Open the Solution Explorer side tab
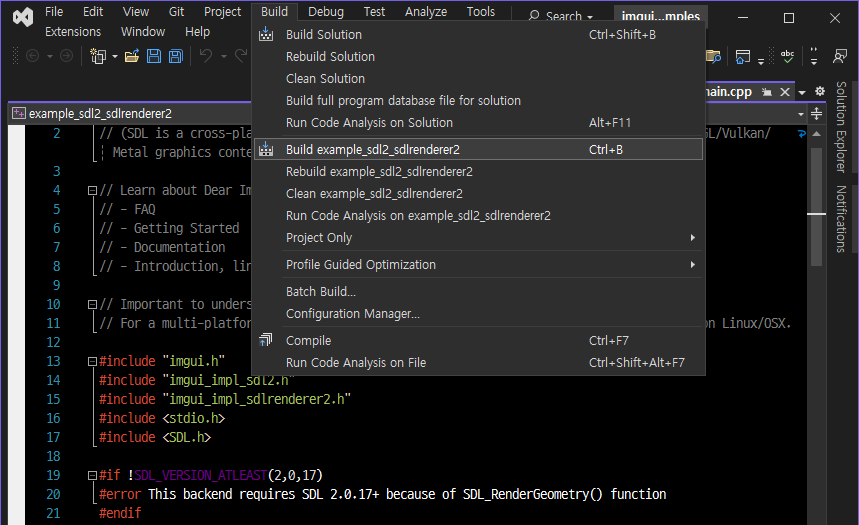The width and height of the screenshot is (859, 525). pos(841,127)
